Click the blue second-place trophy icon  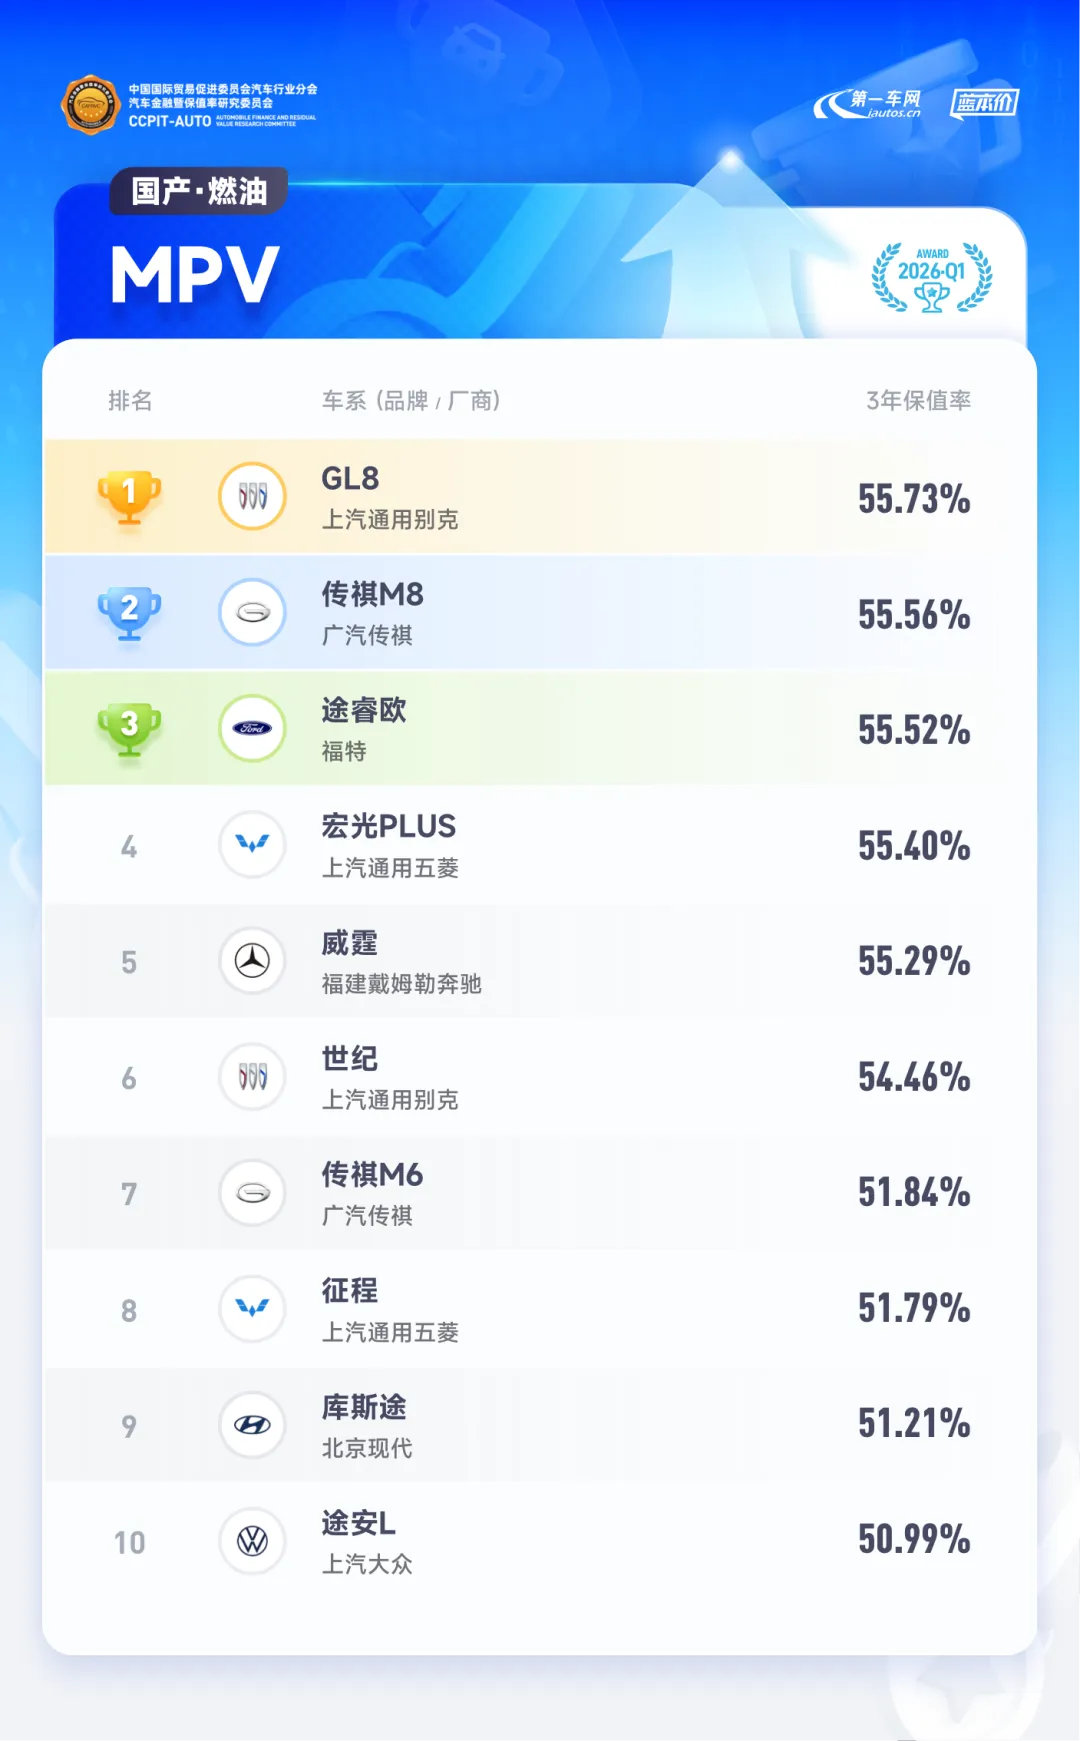[129, 613]
